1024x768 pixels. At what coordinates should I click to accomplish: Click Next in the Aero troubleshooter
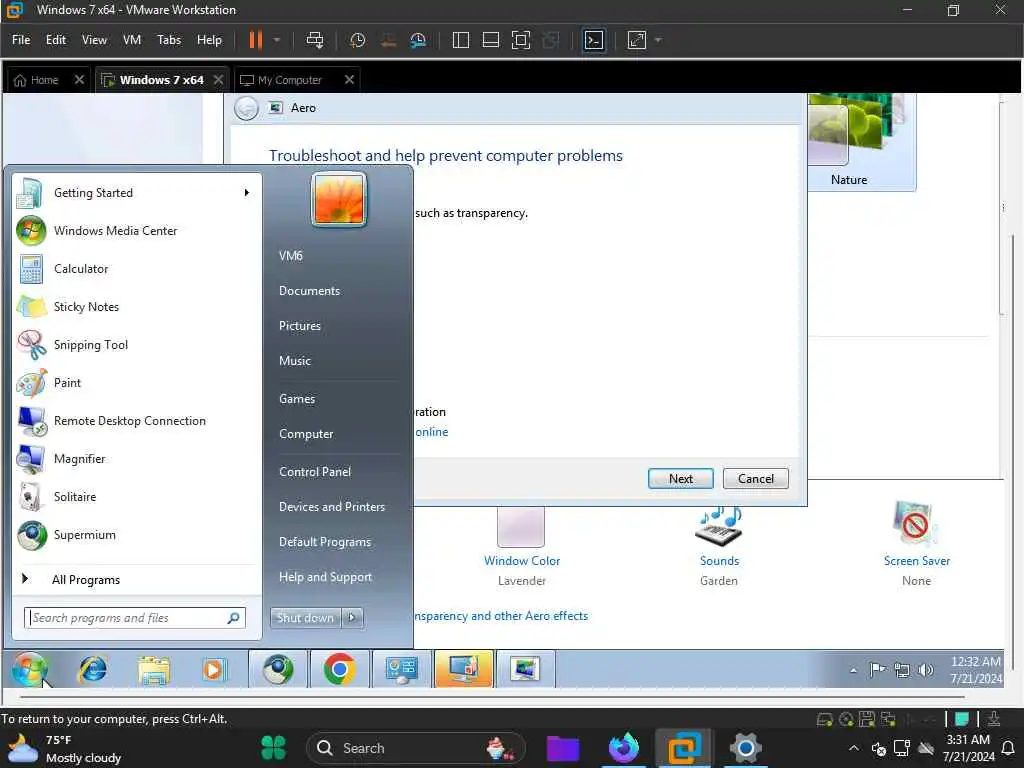pyautogui.click(x=680, y=479)
